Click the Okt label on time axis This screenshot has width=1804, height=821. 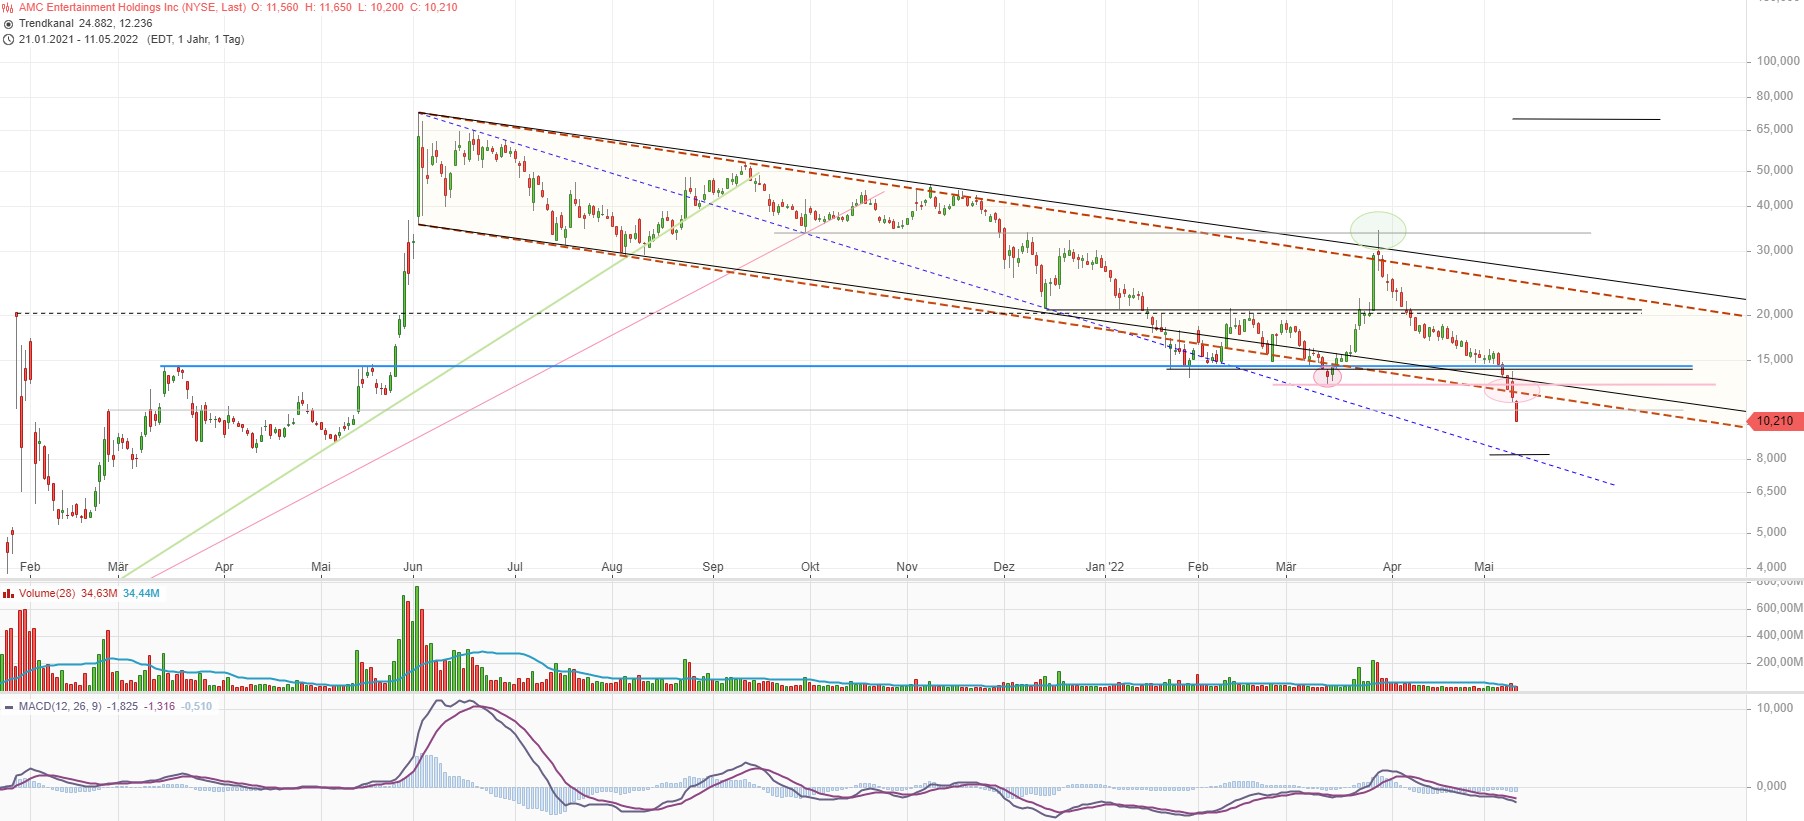pos(810,567)
